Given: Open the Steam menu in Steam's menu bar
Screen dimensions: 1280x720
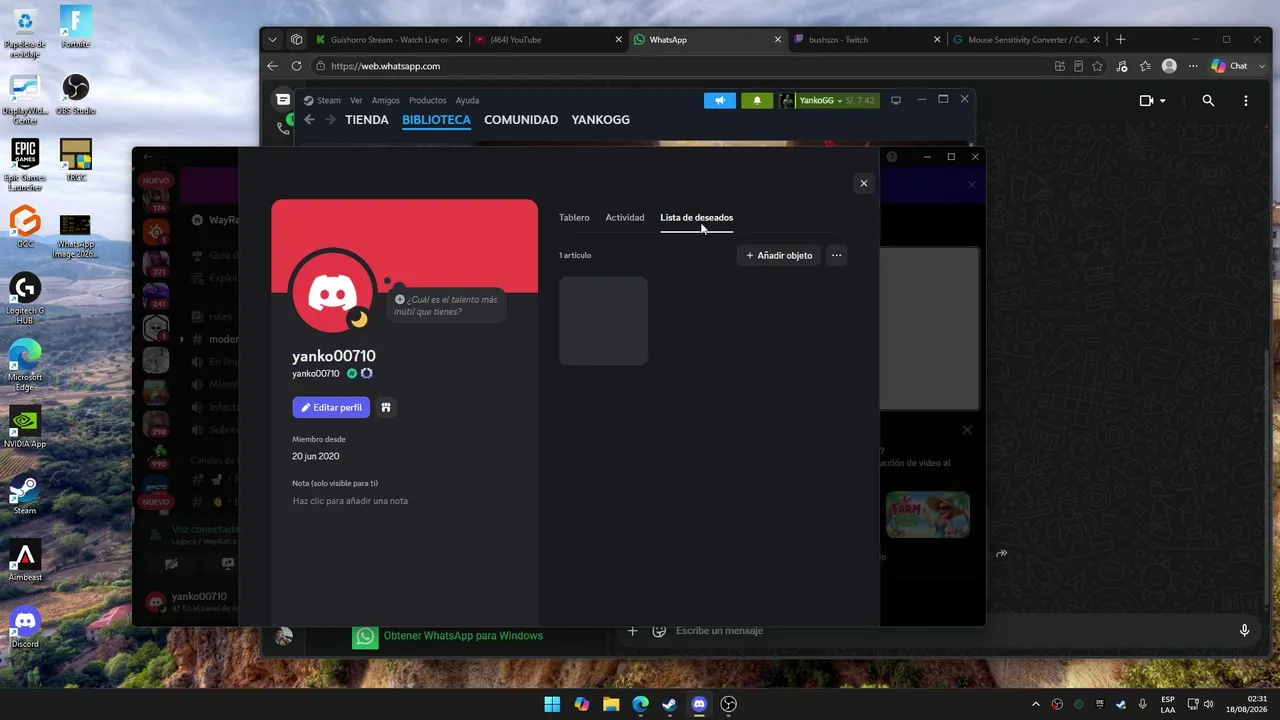Looking at the screenshot, I should [322, 100].
